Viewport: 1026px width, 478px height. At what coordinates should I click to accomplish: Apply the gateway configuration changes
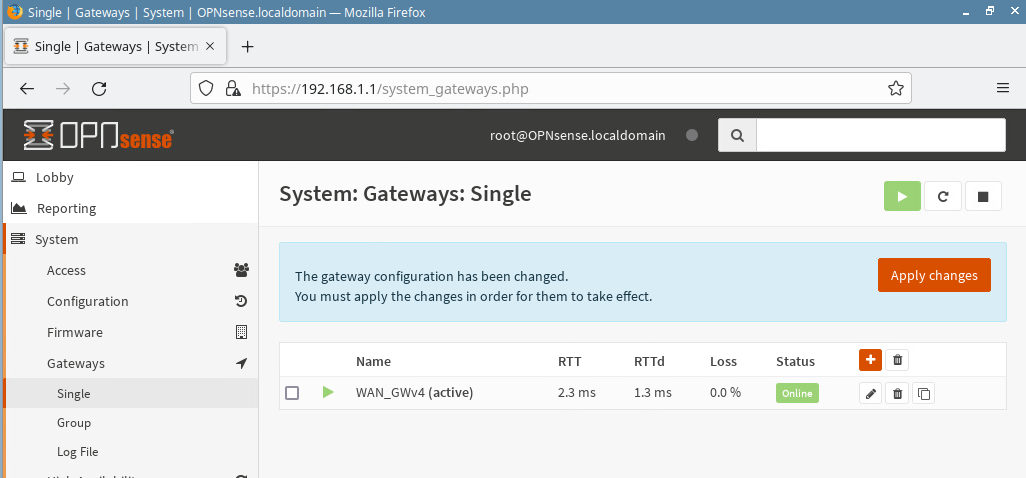pyautogui.click(x=933, y=276)
